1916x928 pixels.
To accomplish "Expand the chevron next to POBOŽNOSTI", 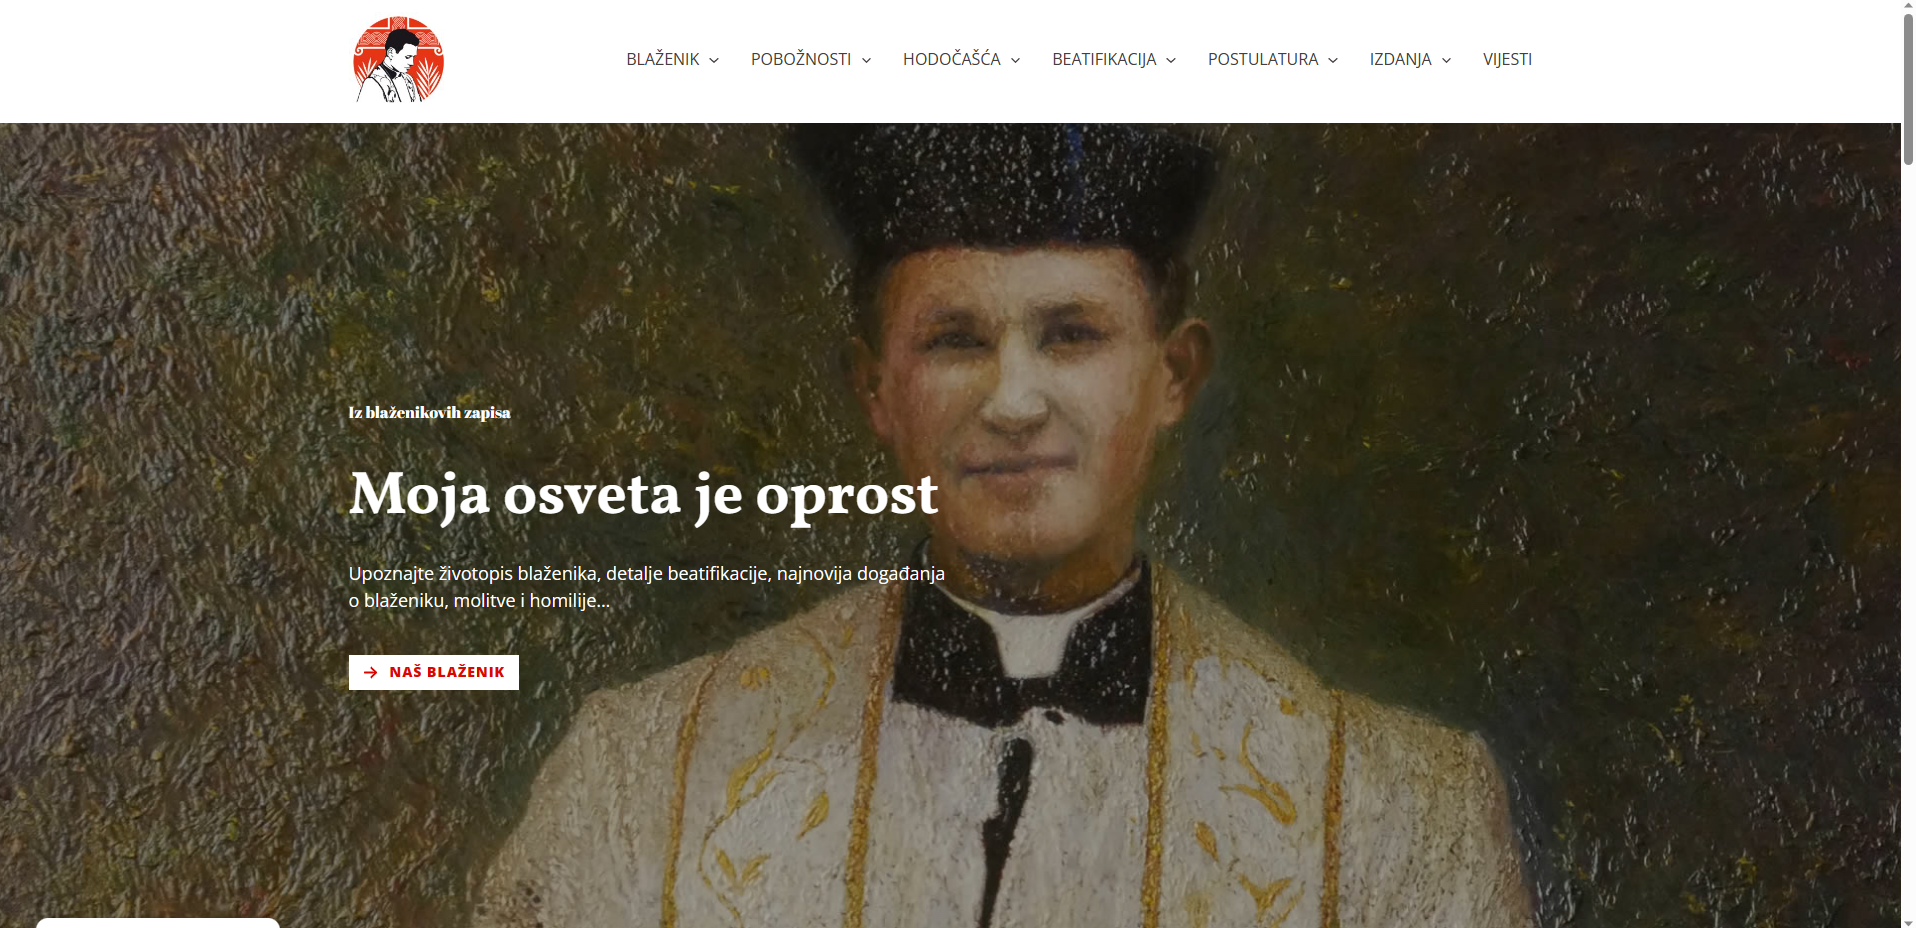I will [866, 61].
